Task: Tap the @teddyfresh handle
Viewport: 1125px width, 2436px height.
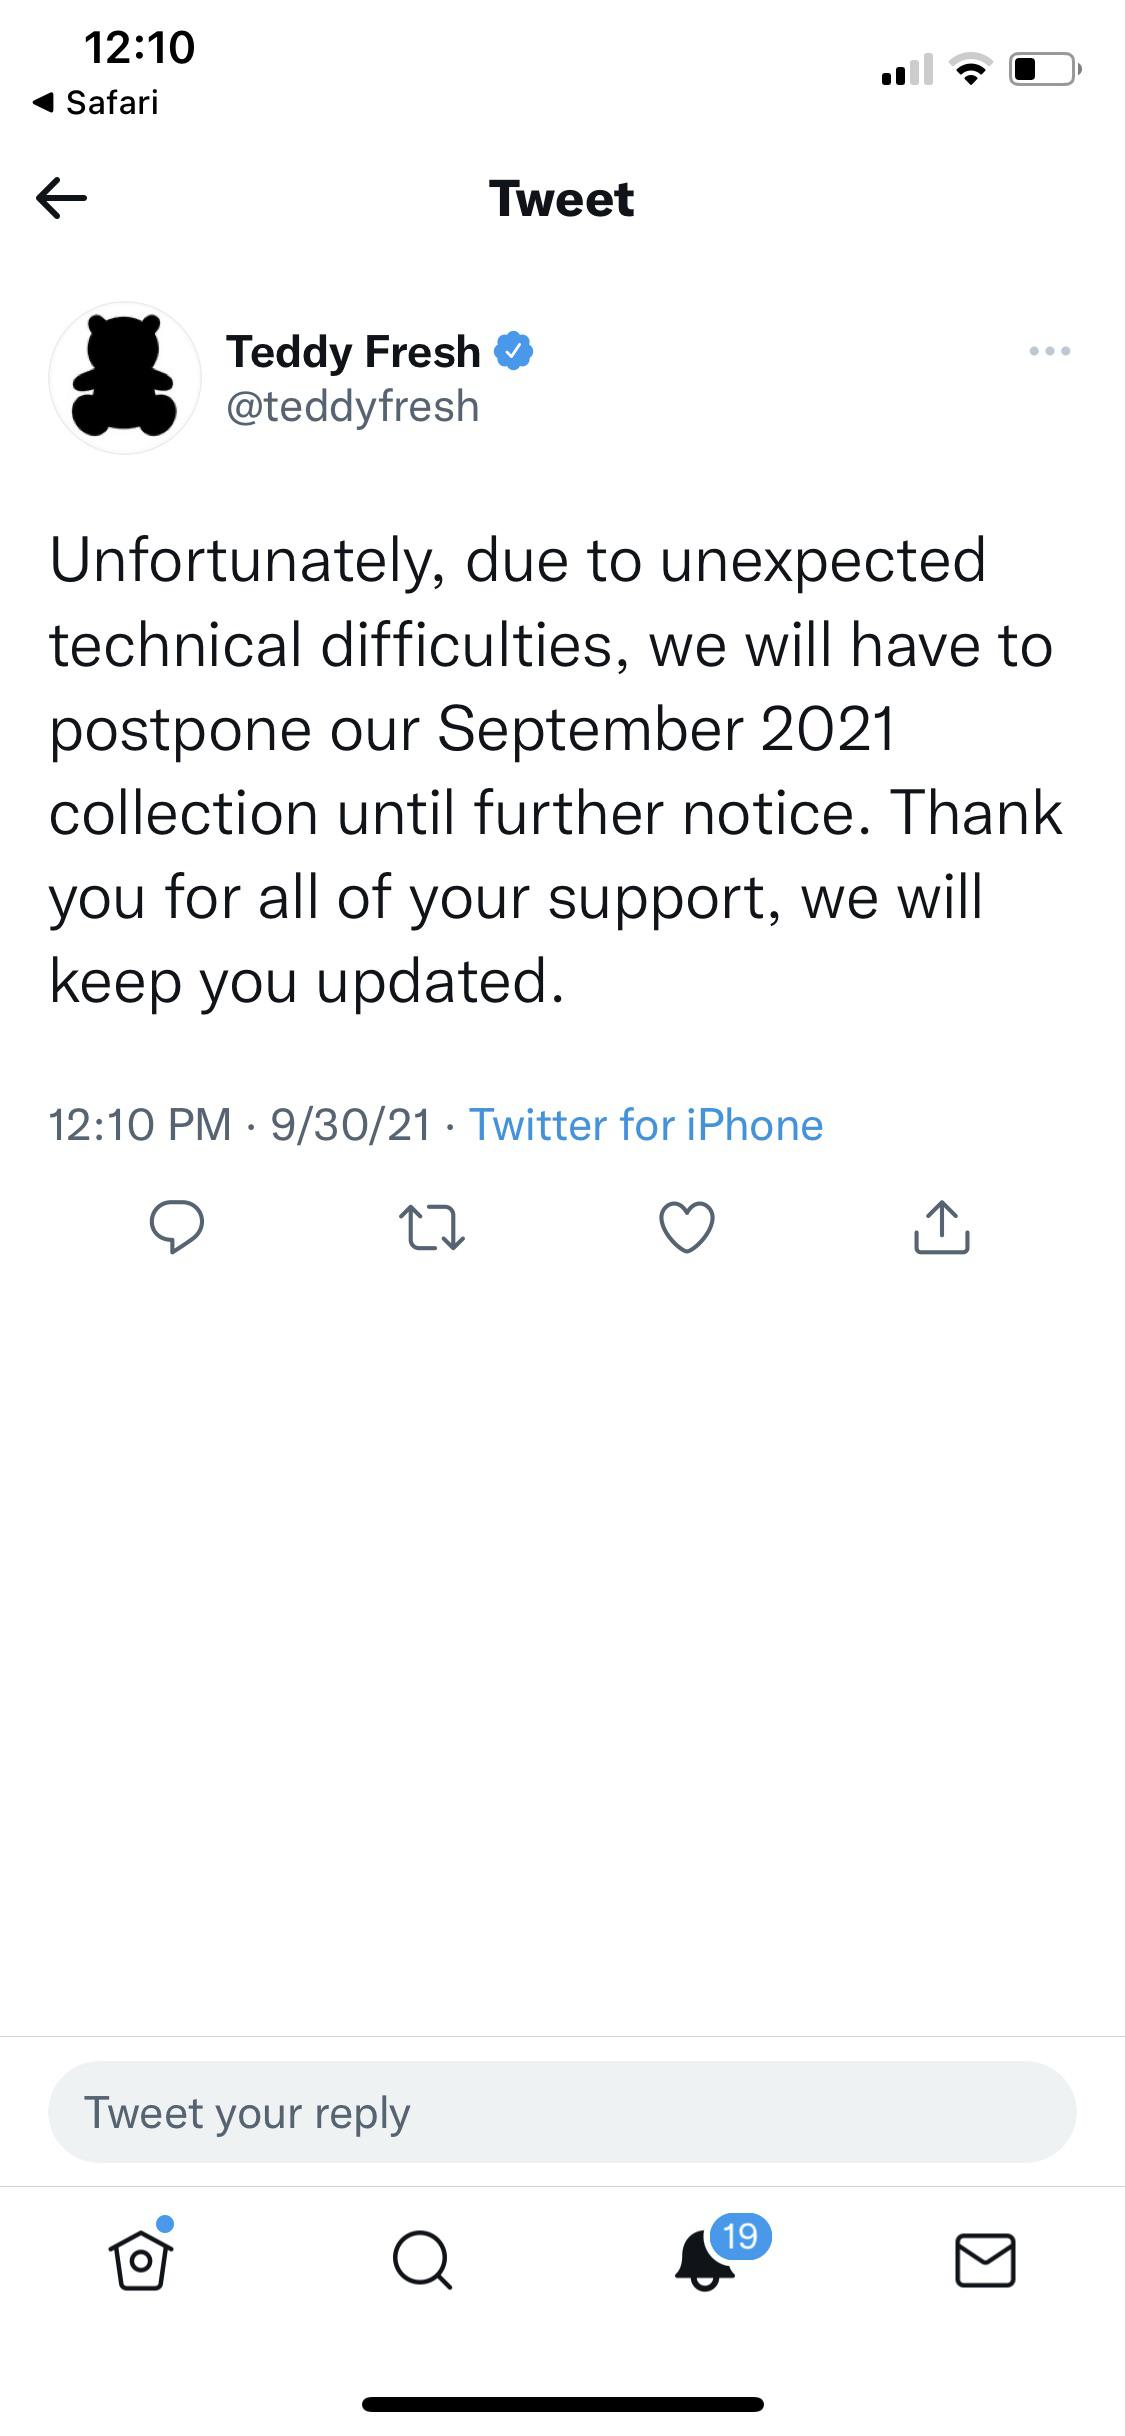Action: coord(353,407)
